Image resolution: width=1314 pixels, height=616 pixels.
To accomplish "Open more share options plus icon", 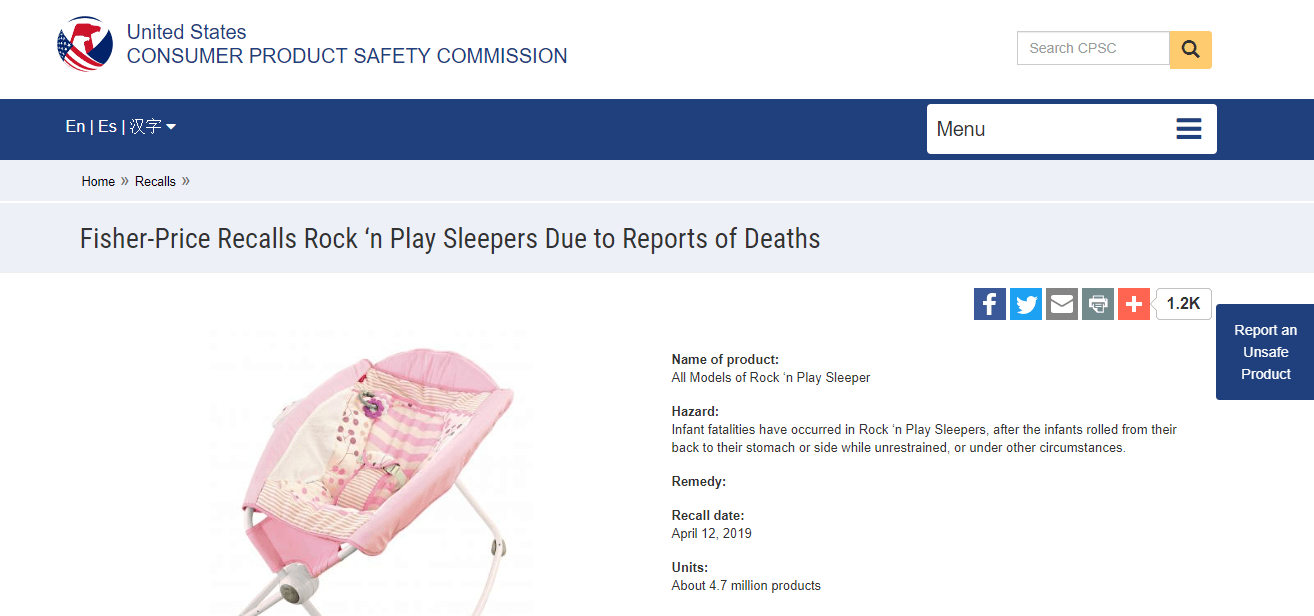I will tap(1134, 304).
